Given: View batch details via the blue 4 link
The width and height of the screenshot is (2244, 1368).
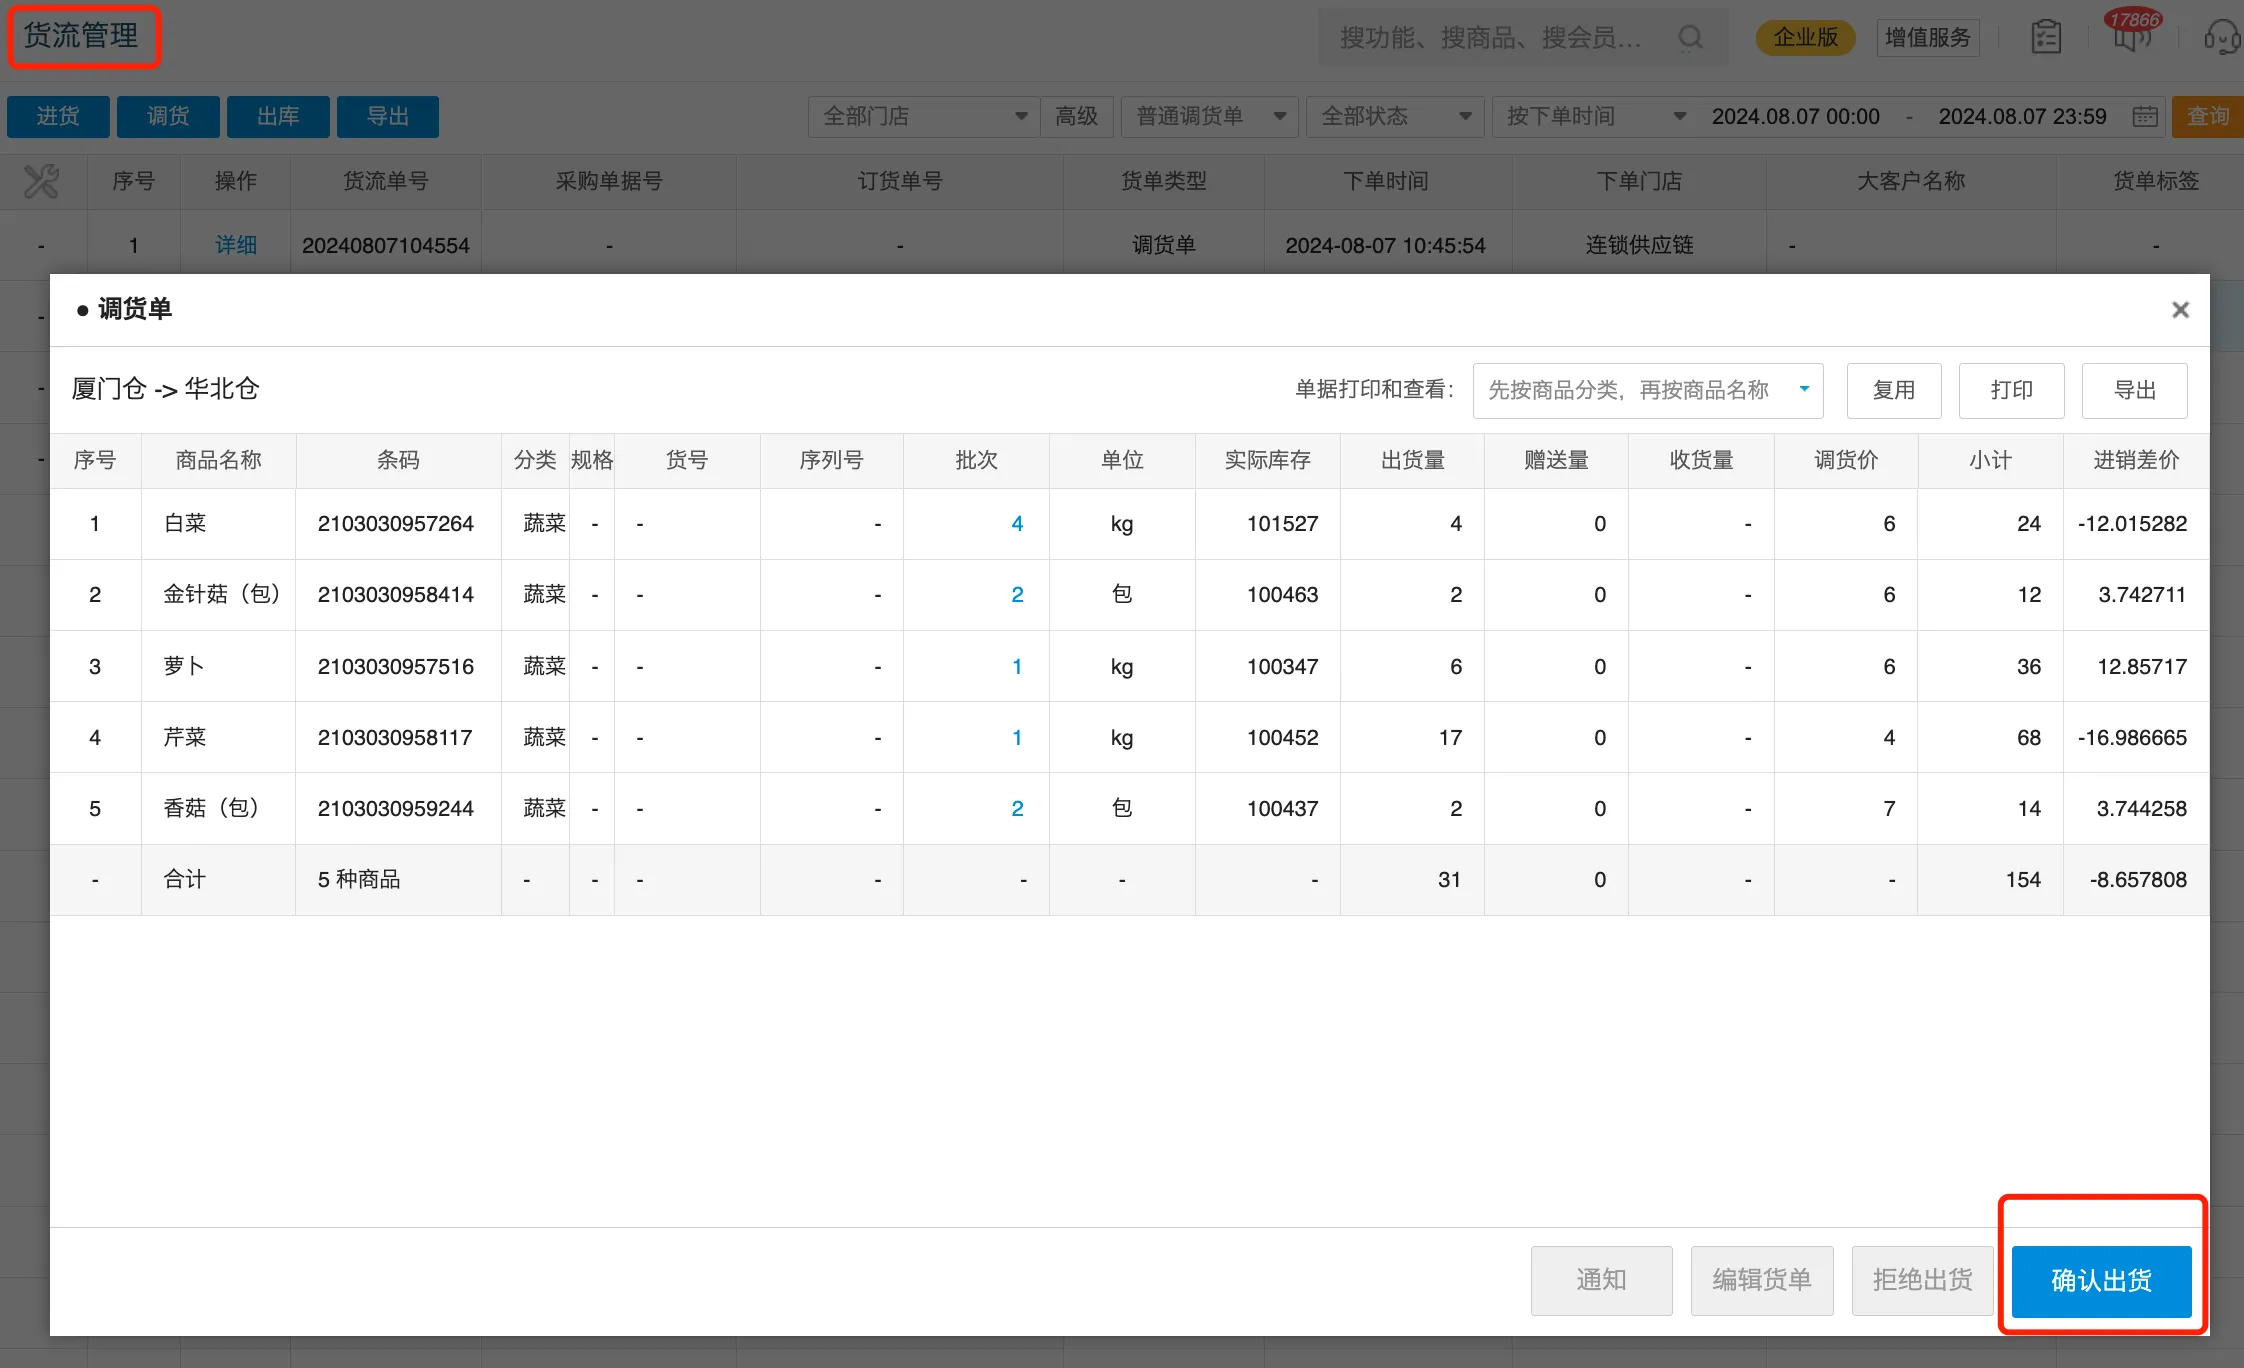Looking at the screenshot, I should click(1016, 523).
